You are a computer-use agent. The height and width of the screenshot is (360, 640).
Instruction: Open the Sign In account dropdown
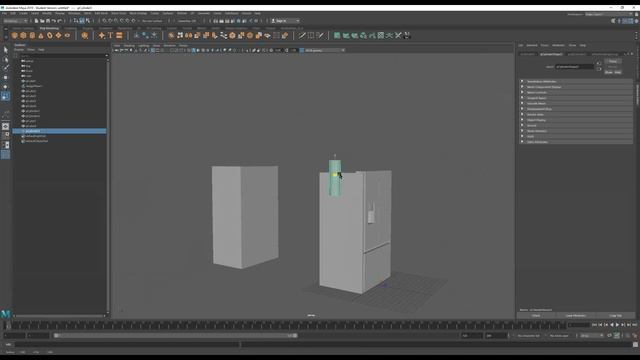coord(286,21)
